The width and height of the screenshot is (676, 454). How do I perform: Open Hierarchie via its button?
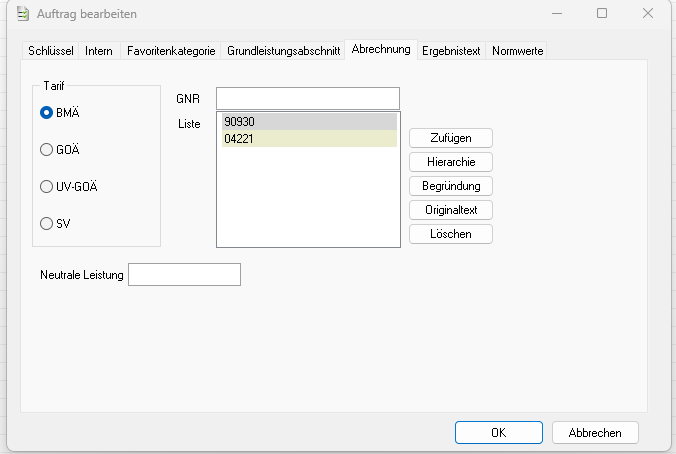coord(451,162)
